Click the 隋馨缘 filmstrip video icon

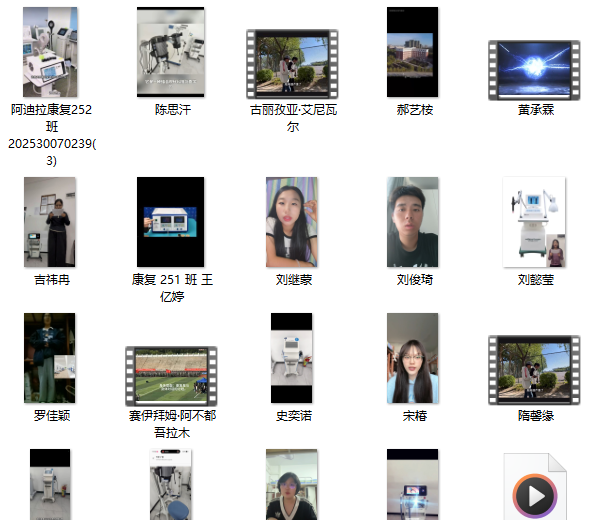534,369
